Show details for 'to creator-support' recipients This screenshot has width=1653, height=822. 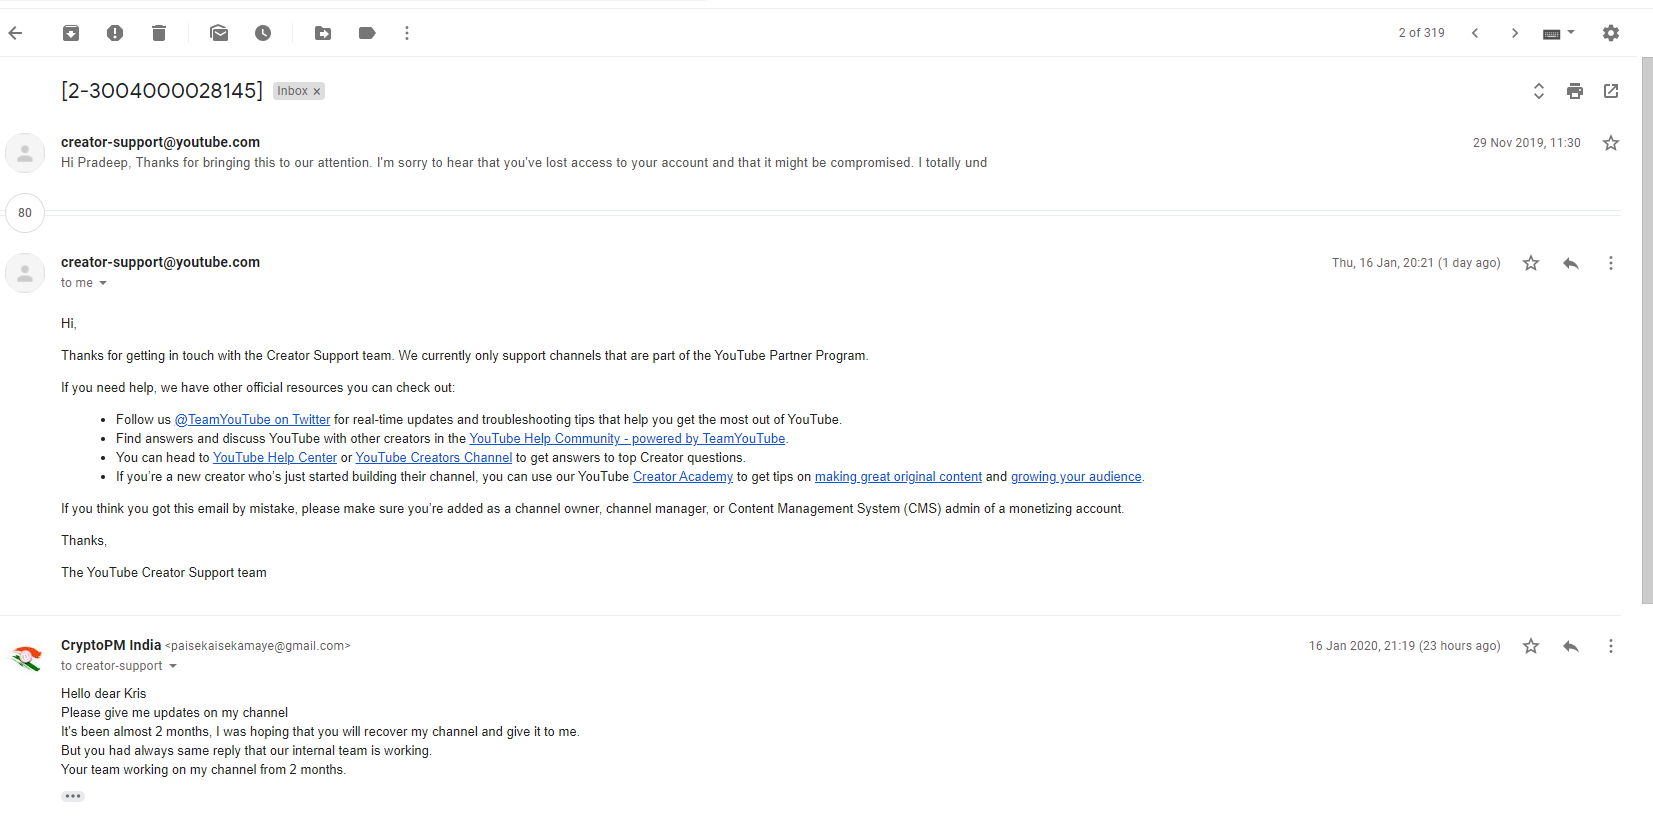tap(173, 666)
